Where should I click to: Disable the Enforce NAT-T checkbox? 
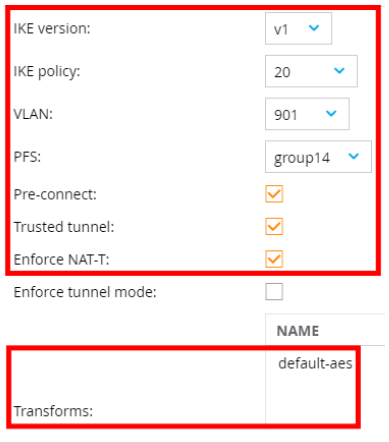tap(274, 259)
